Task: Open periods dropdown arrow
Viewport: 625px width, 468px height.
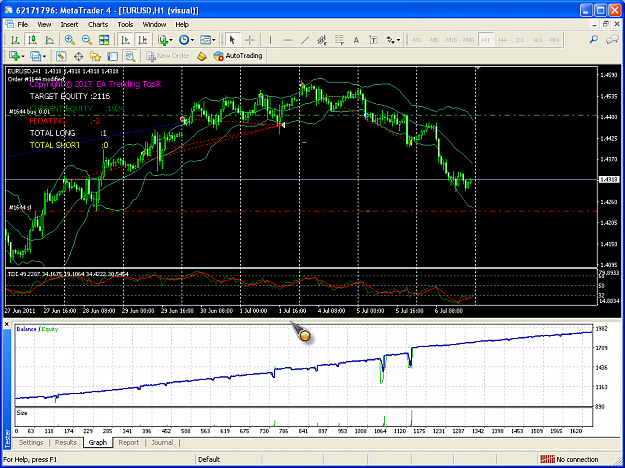Action: click(x=193, y=40)
